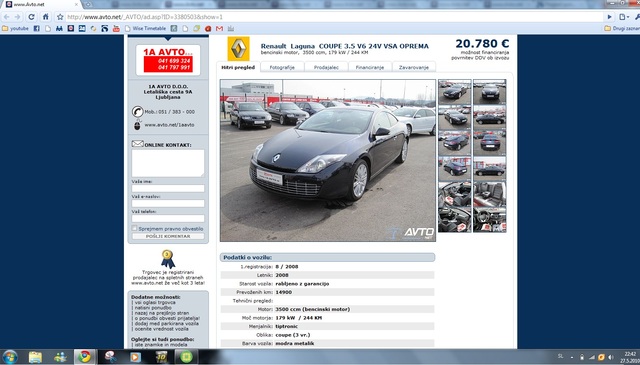Image resolution: width=640 pixels, height=365 pixels.
Task: Open the media player taskbar icon
Action: pyautogui.click(x=135, y=357)
